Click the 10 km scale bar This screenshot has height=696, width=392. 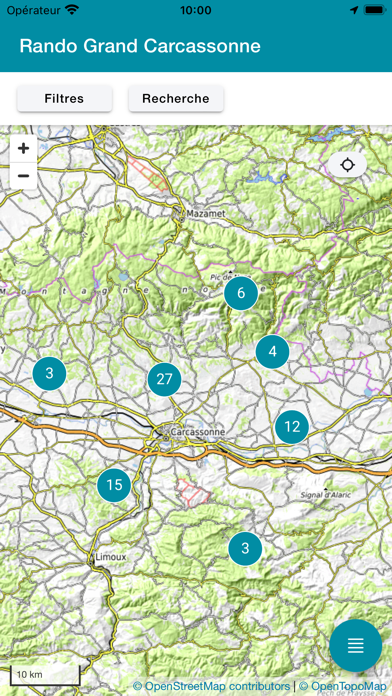pos(45,675)
